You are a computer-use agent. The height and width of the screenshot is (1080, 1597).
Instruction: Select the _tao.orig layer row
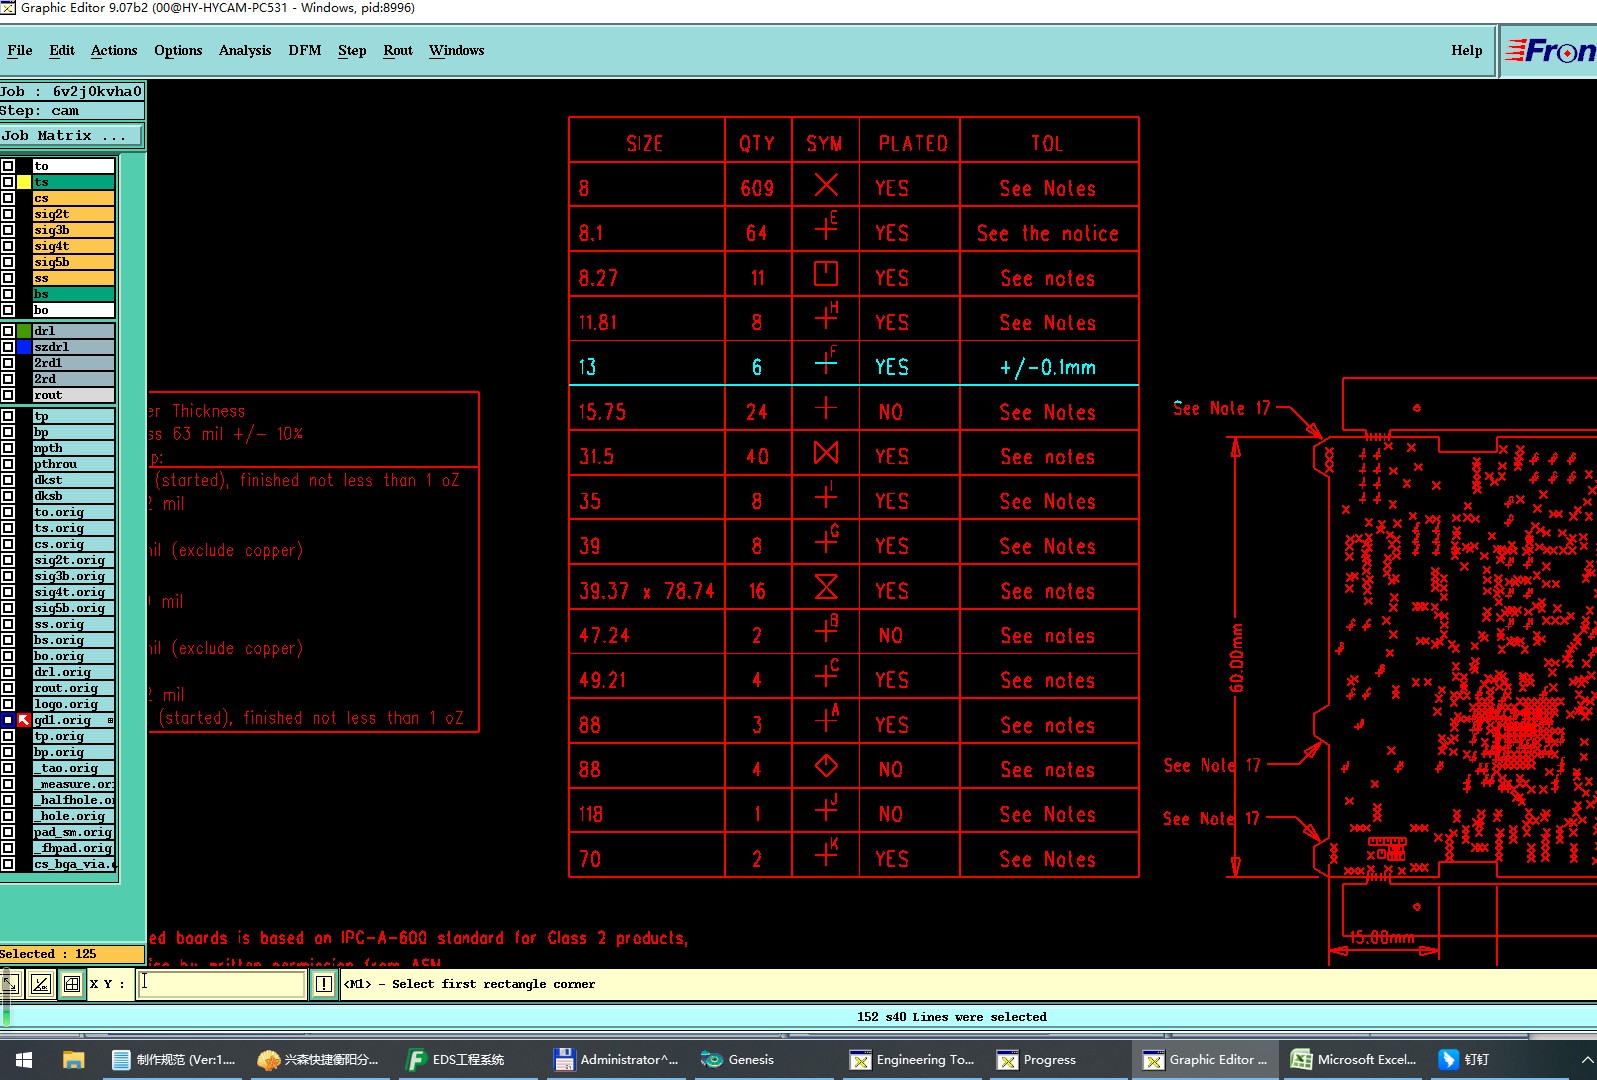74,768
